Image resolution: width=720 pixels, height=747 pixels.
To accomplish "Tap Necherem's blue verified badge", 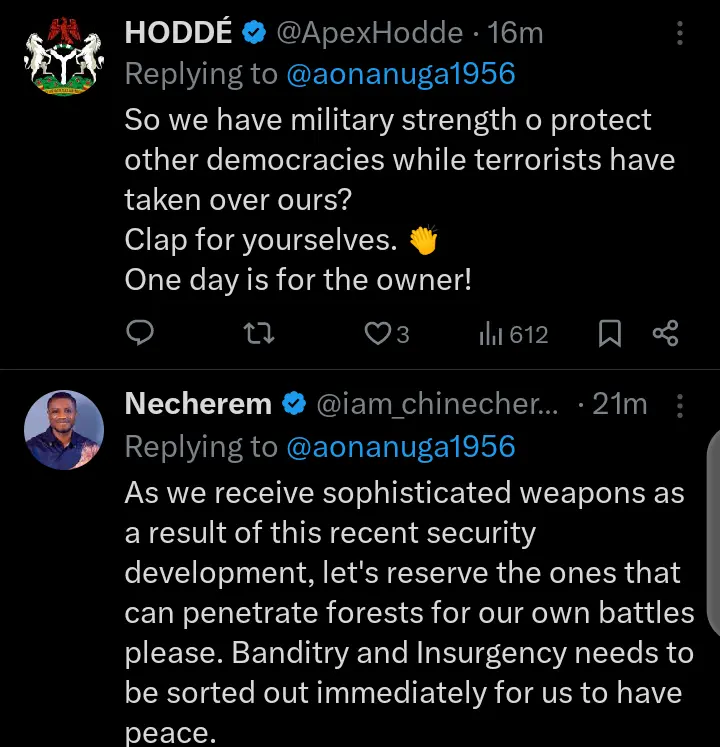I will click(294, 404).
